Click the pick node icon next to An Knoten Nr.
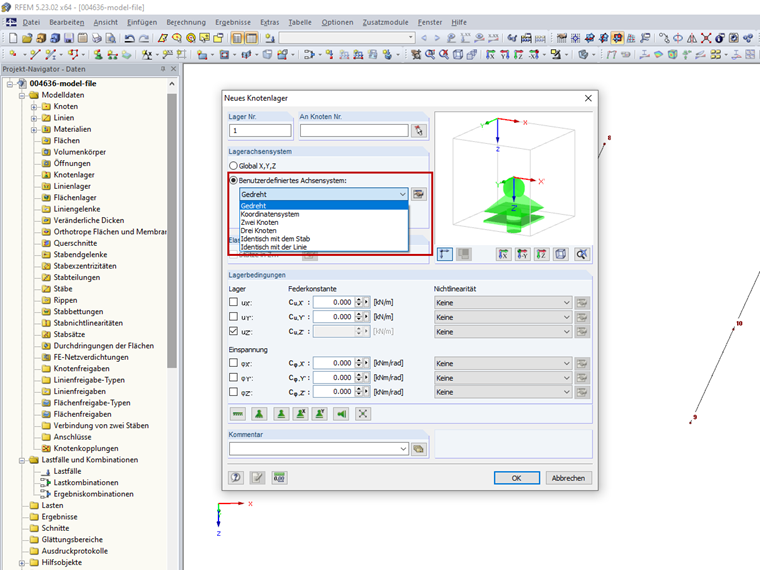Image resolution: width=760 pixels, height=570 pixels. click(x=419, y=130)
